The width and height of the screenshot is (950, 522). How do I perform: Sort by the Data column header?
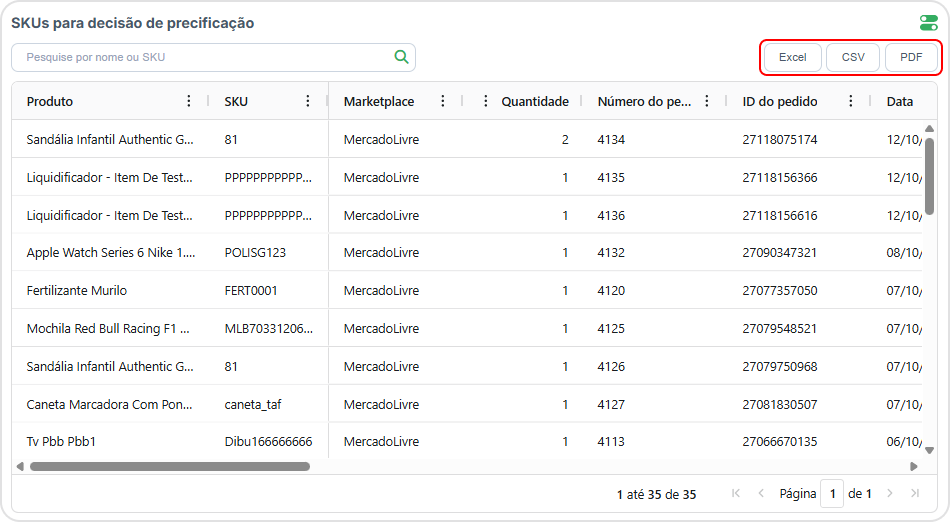click(x=900, y=101)
